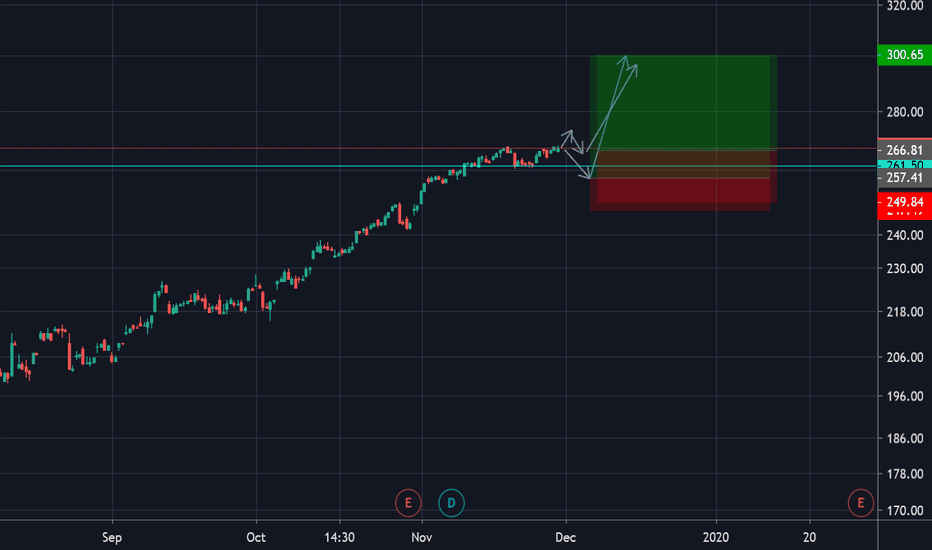The width and height of the screenshot is (932, 550).
Task: Click the red 249.84 stop price label
Action: (905, 202)
